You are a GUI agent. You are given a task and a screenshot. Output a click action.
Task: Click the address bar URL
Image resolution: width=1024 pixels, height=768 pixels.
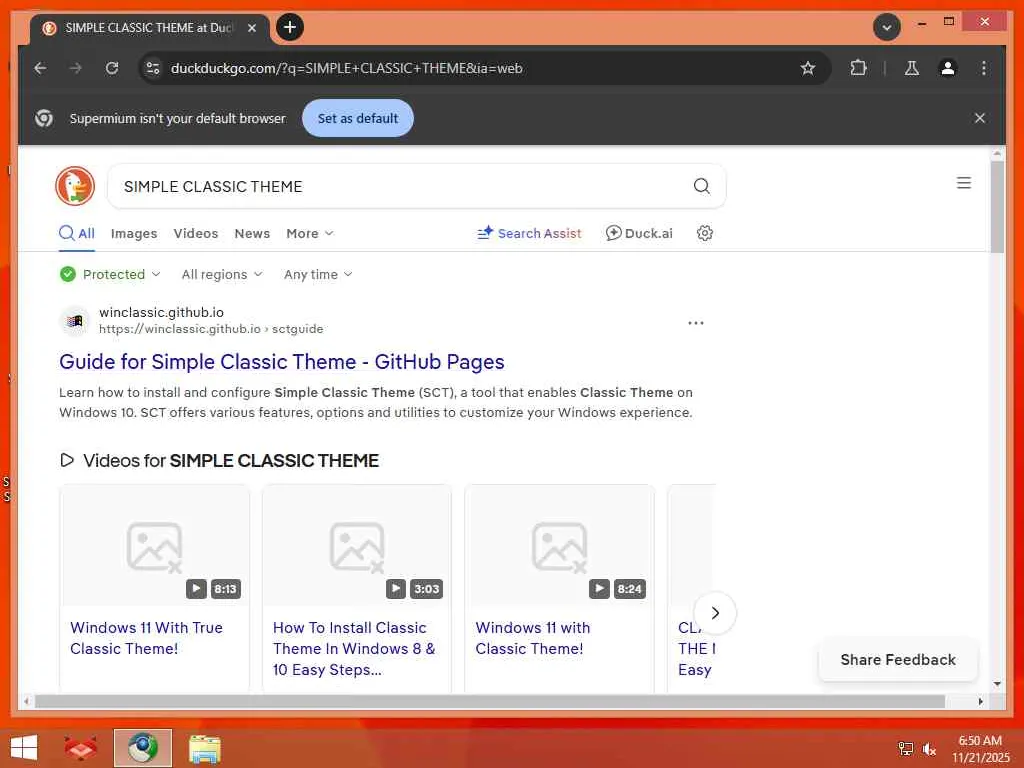pos(346,68)
